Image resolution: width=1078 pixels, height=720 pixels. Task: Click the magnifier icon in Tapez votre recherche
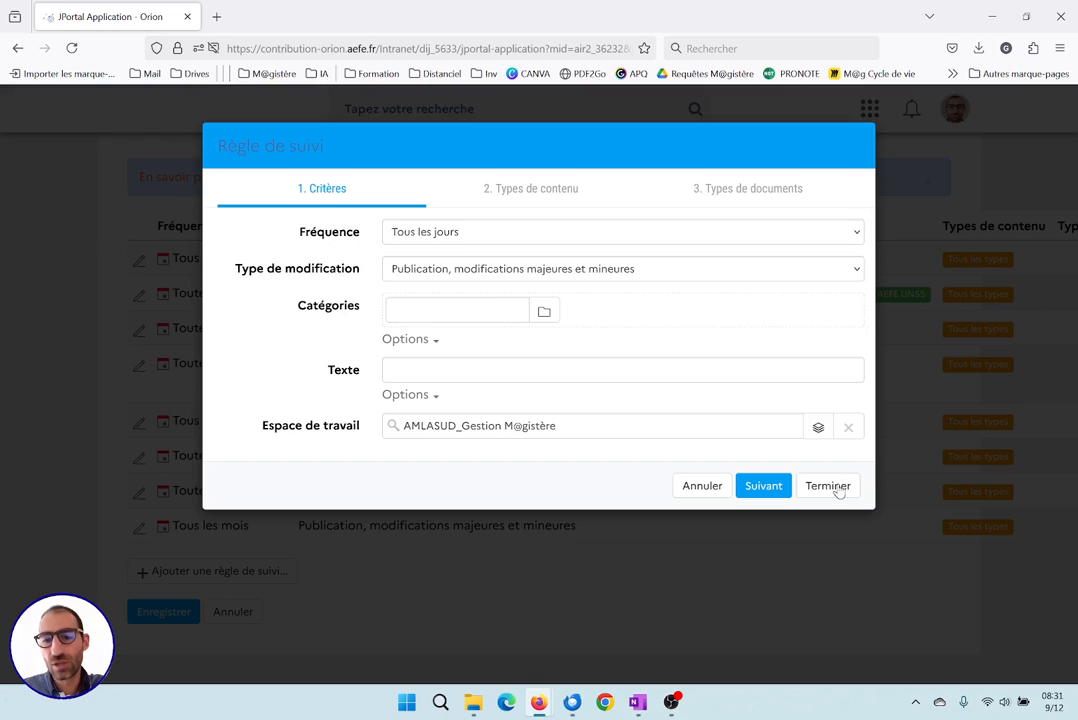tap(695, 108)
